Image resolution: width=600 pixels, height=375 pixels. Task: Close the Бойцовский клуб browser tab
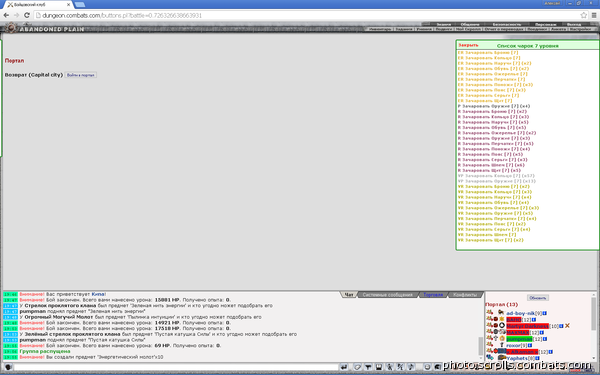click(x=69, y=5)
